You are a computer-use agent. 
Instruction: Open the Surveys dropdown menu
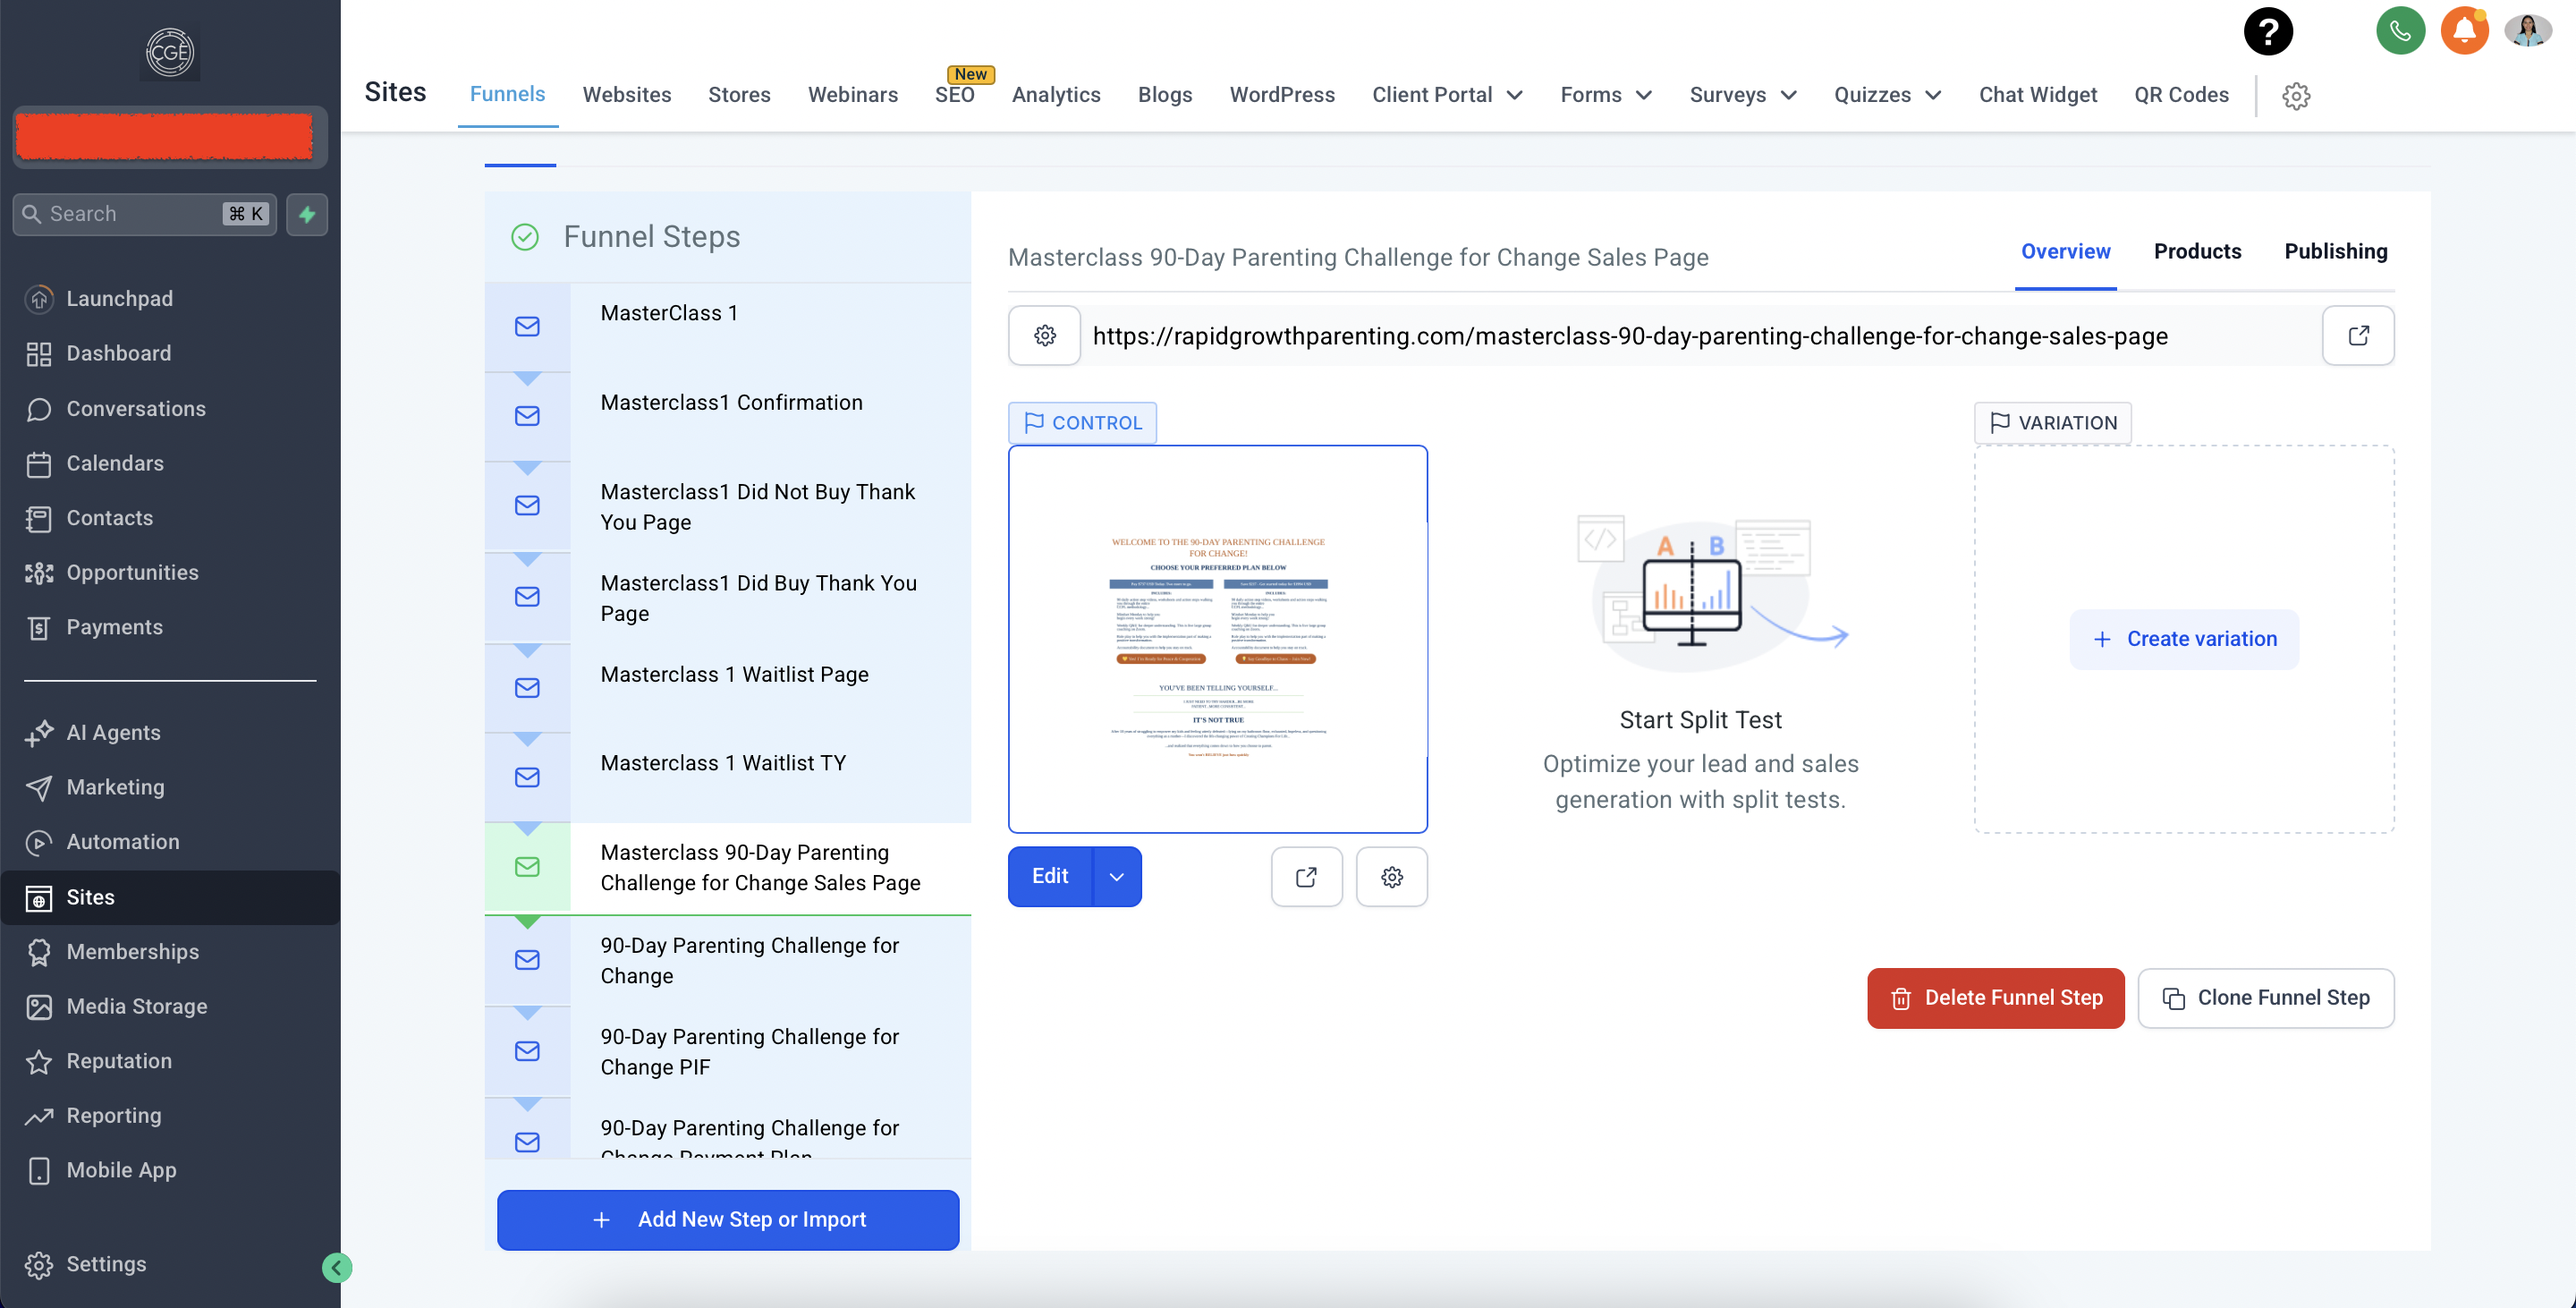(1742, 95)
